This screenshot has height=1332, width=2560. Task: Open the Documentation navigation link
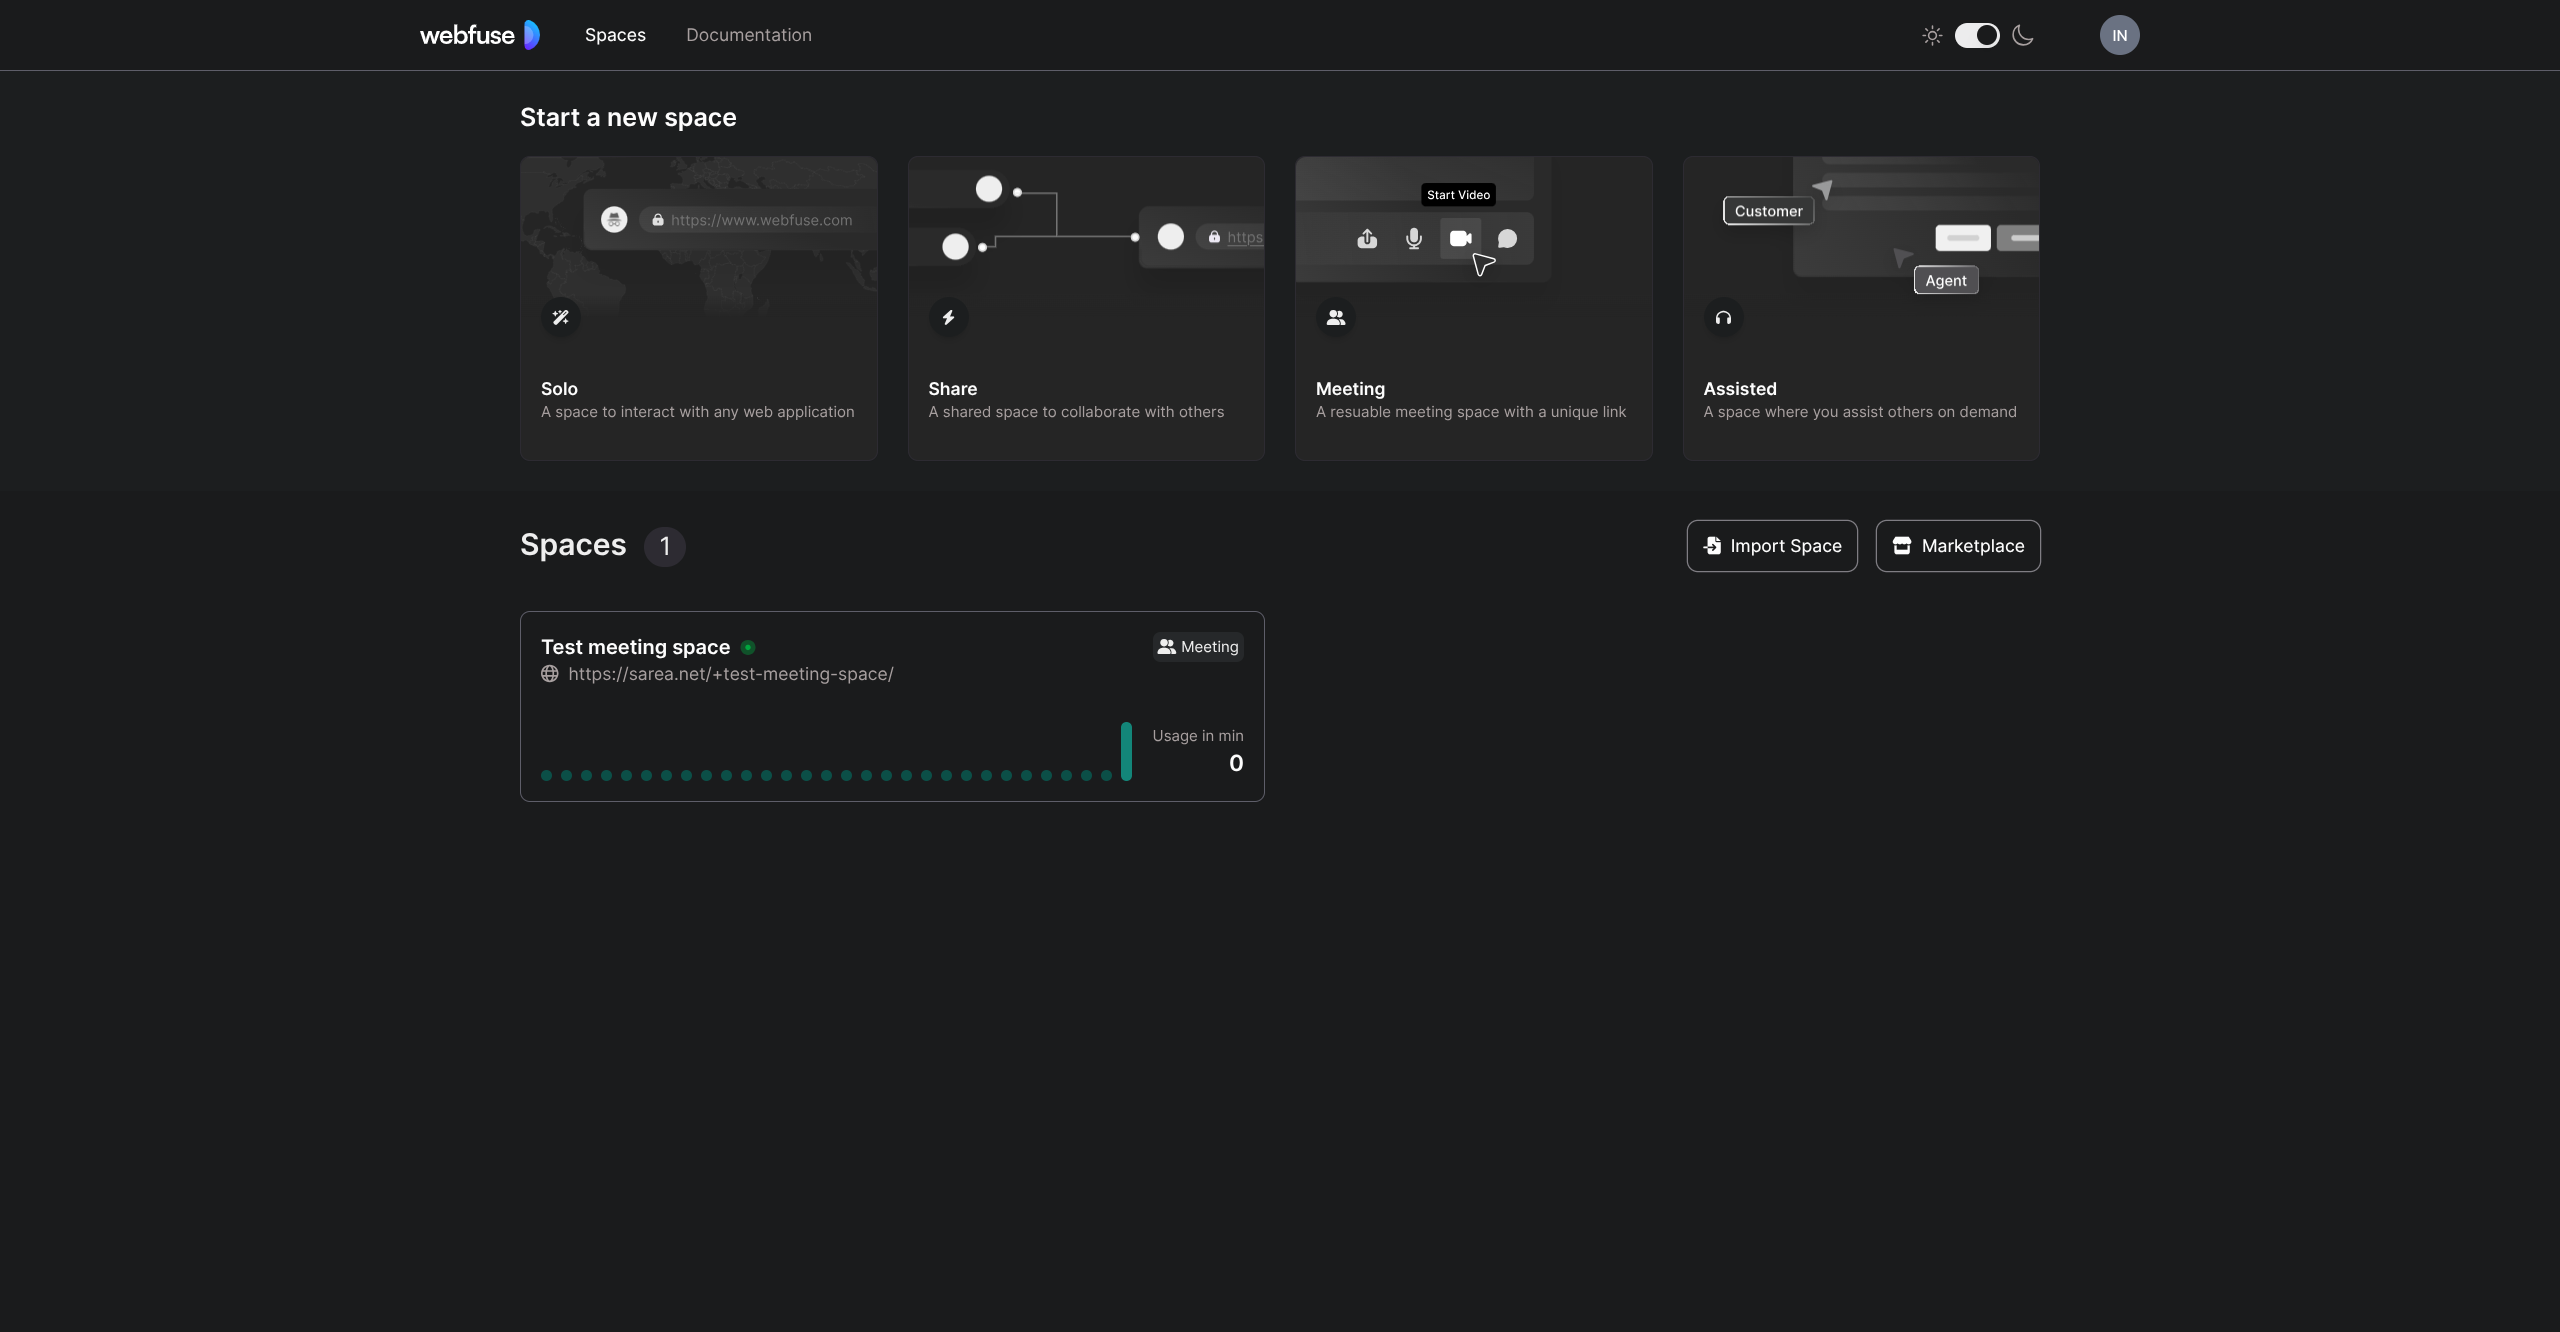[748, 35]
